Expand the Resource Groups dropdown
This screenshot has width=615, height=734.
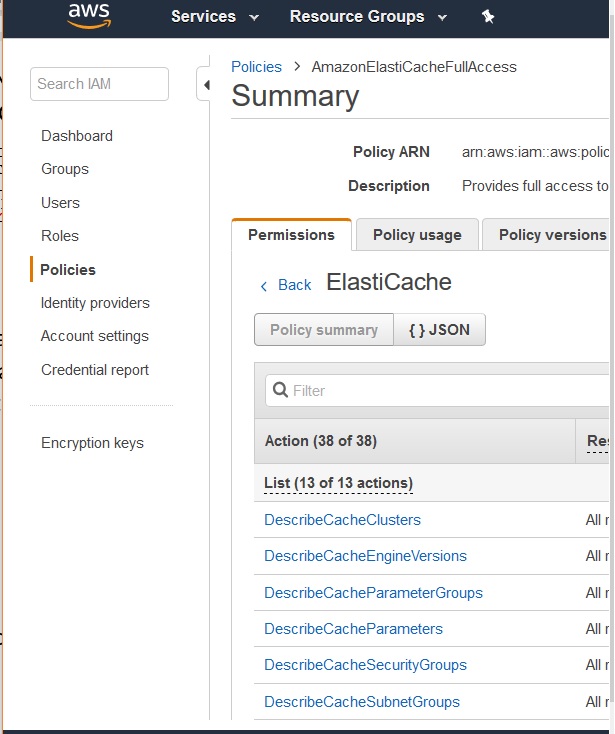pos(367,17)
